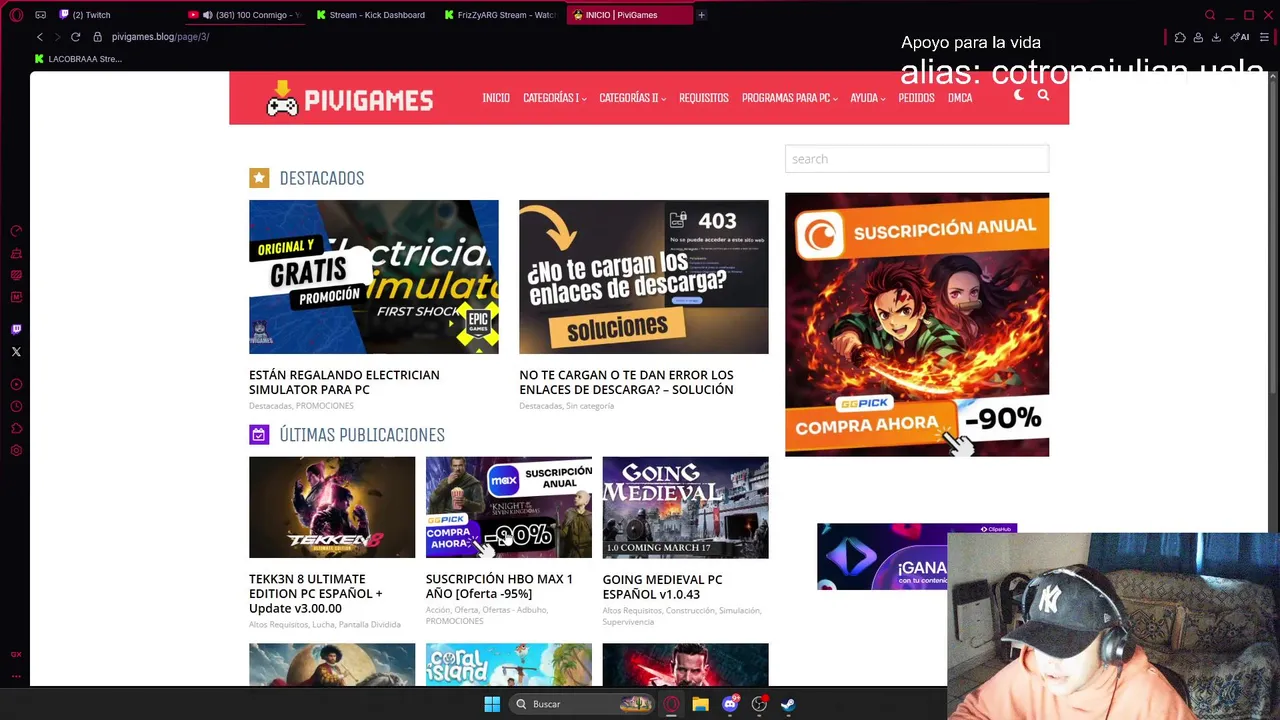Open the Suscripción HBO Max 1 año post title
The height and width of the screenshot is (720, 1280).
click(x=499, y=586)
